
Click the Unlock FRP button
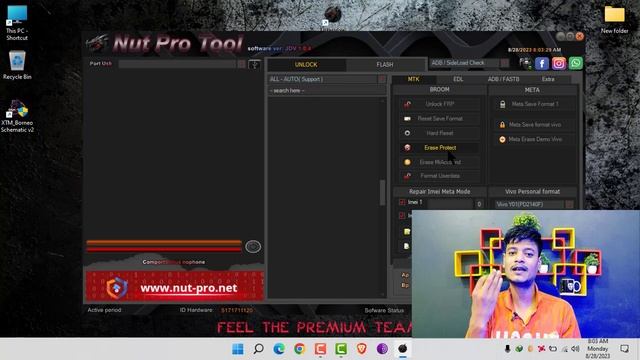tap(440, 104)
